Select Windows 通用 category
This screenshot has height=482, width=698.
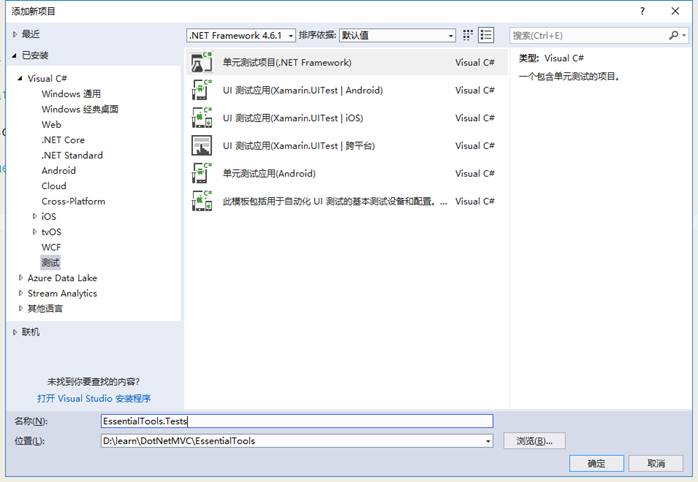coord(71,94)
